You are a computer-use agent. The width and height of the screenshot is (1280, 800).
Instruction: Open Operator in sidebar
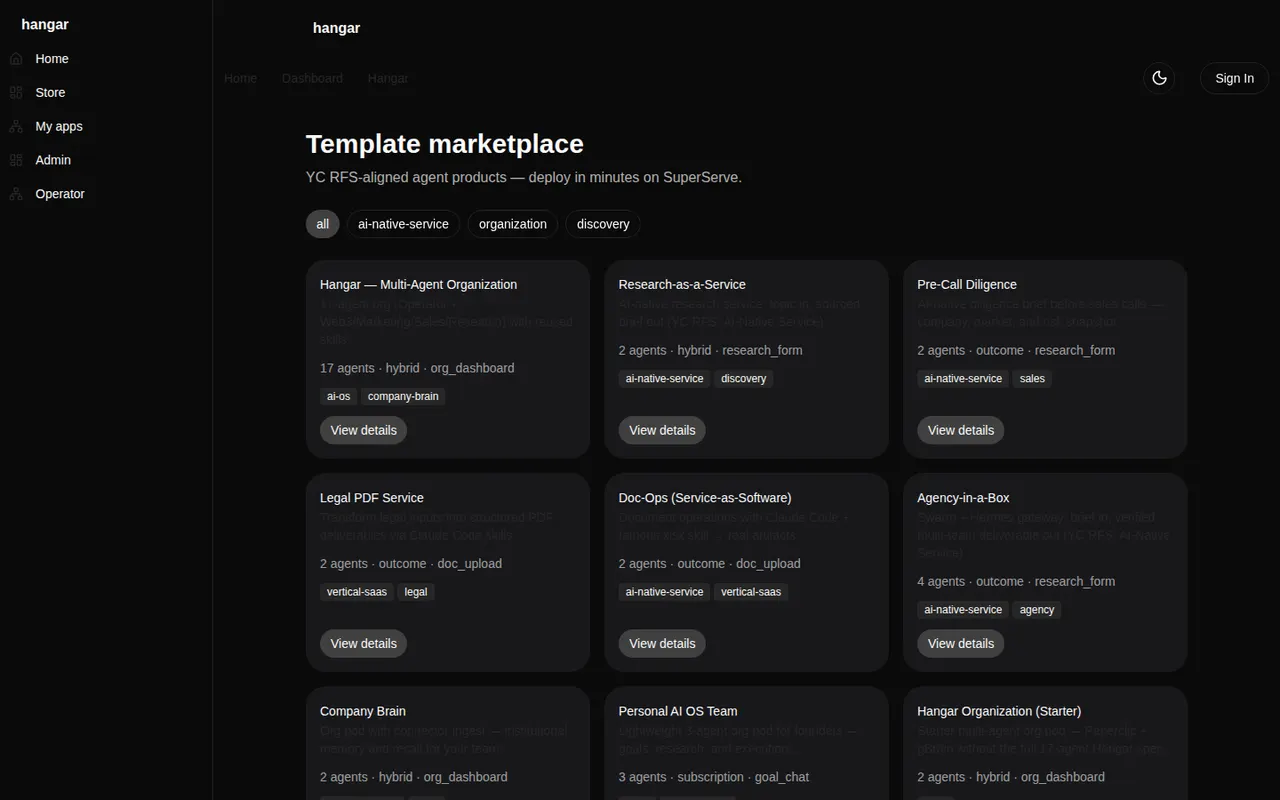tap(60, 194)
